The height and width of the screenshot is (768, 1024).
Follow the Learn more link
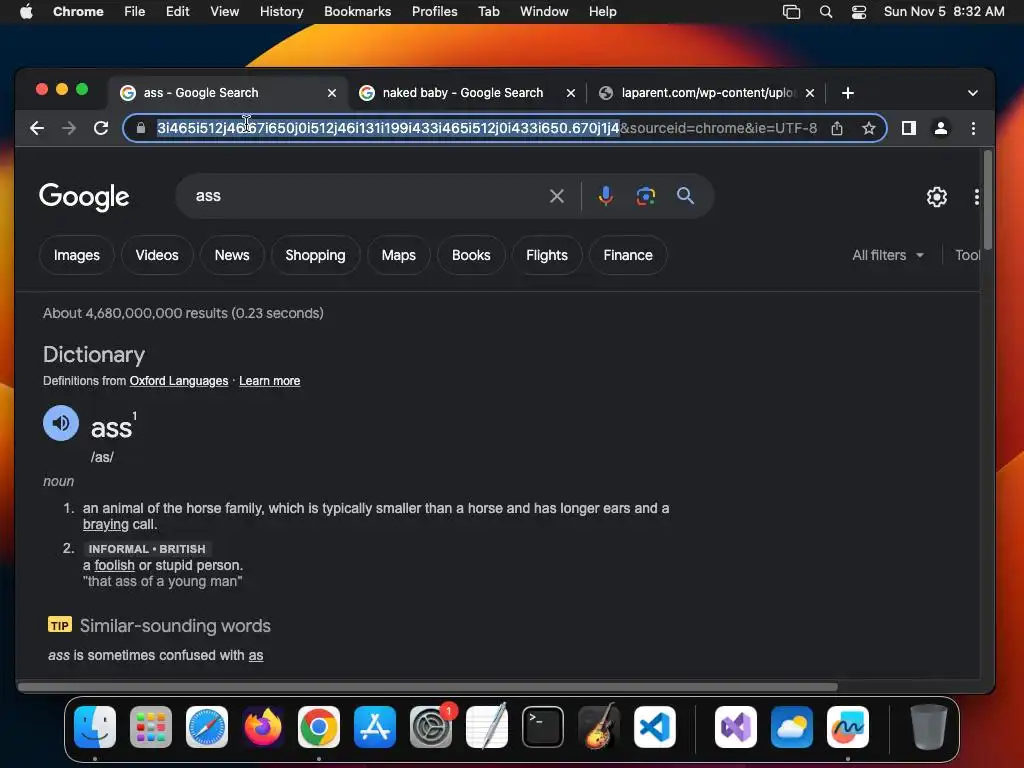coord(270,381)
